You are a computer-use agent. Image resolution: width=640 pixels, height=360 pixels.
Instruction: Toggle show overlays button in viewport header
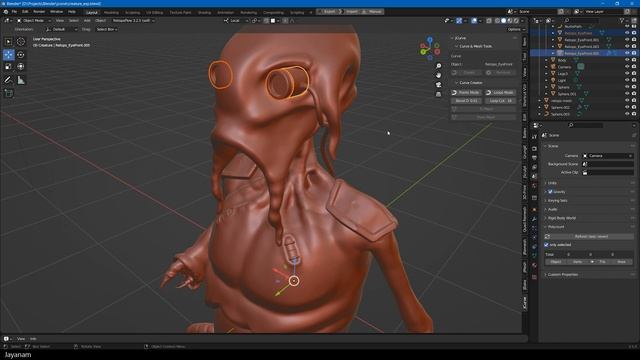(474, 20)
